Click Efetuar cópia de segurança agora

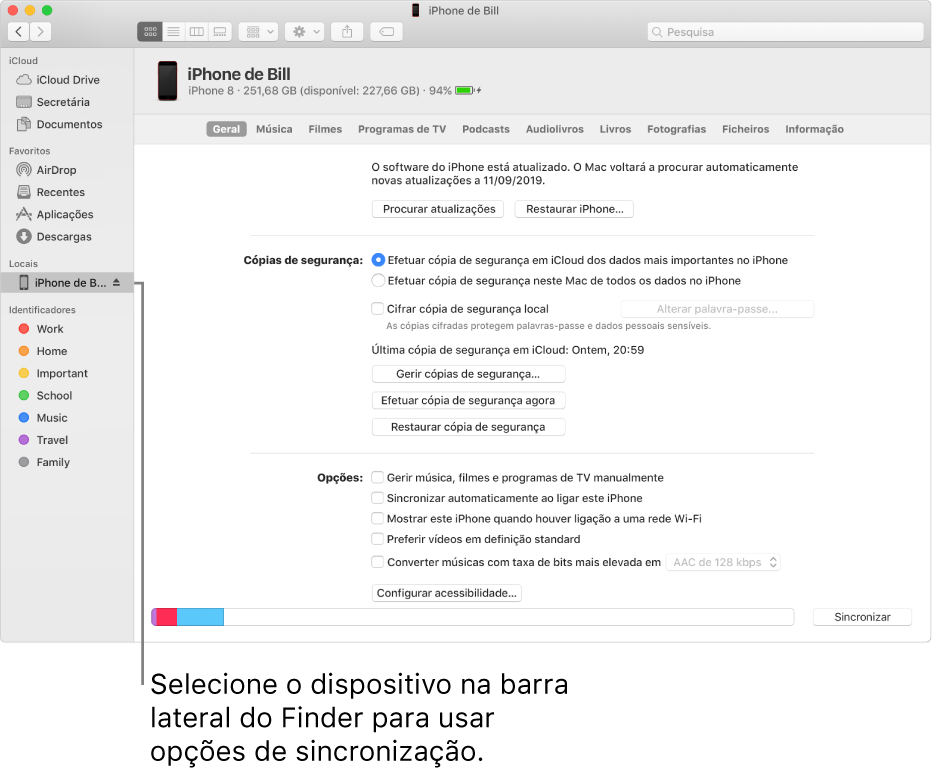click(x=468, y=400)
